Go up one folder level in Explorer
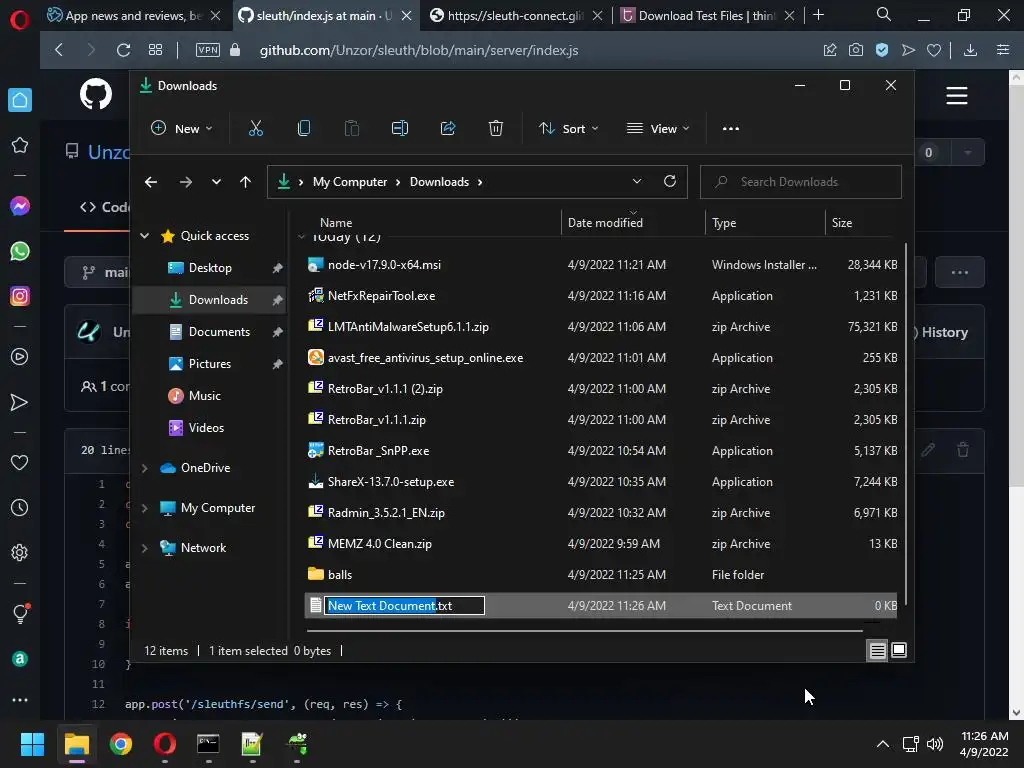 click(x=246, y=182)
